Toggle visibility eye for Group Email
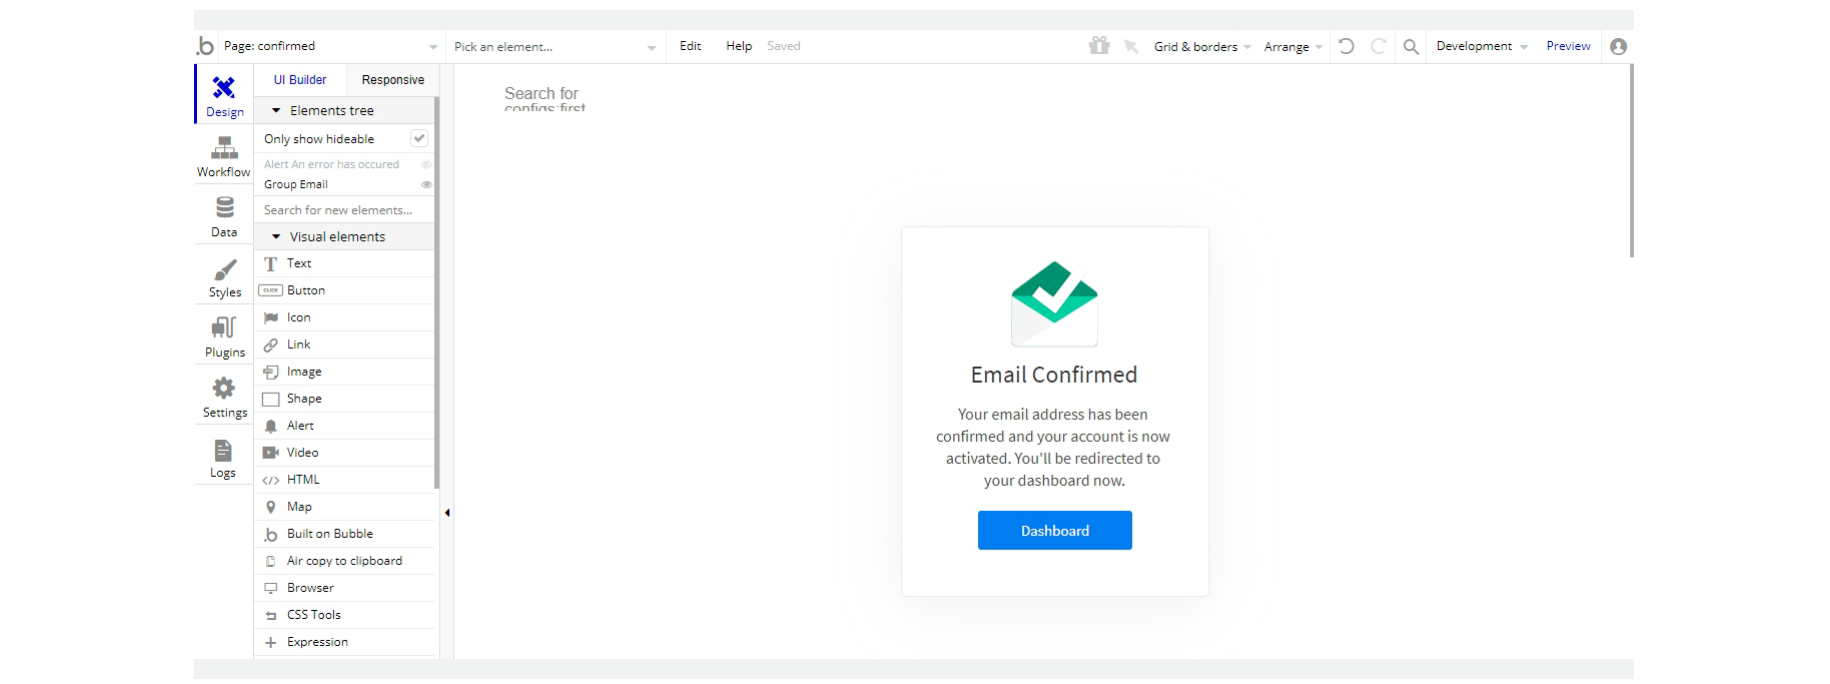This screenshot has width=1830, height=684. coord(427,185)
